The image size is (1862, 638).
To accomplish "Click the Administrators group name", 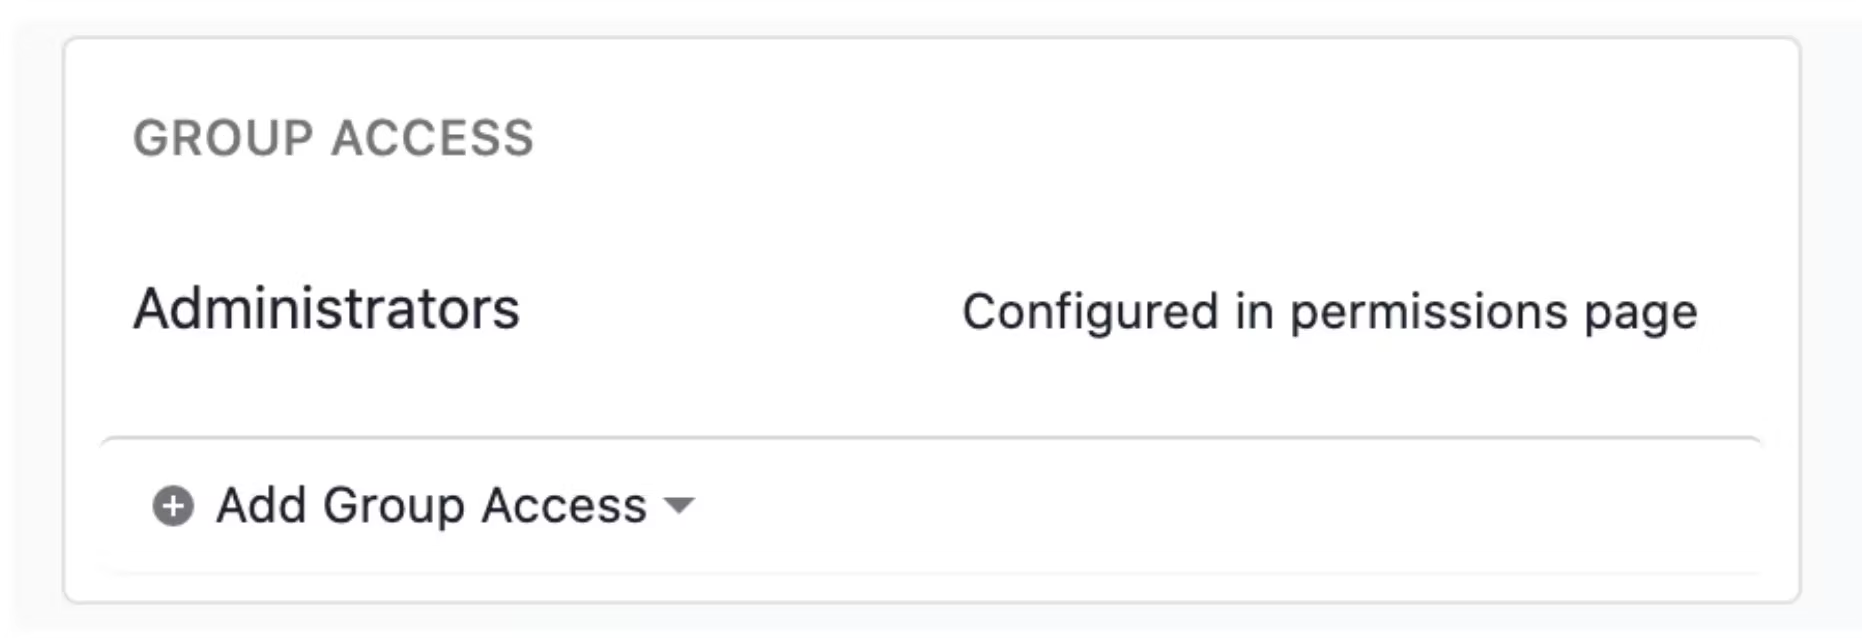I will pyautogui.click(x=327, y=309).
